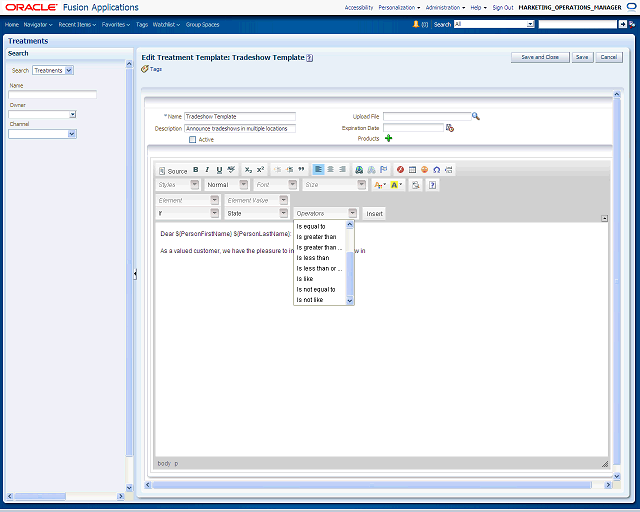The width and height of the screenshot is (640, 512).
Task: Decrease indent of paragraph
Action: pos(278,170)
